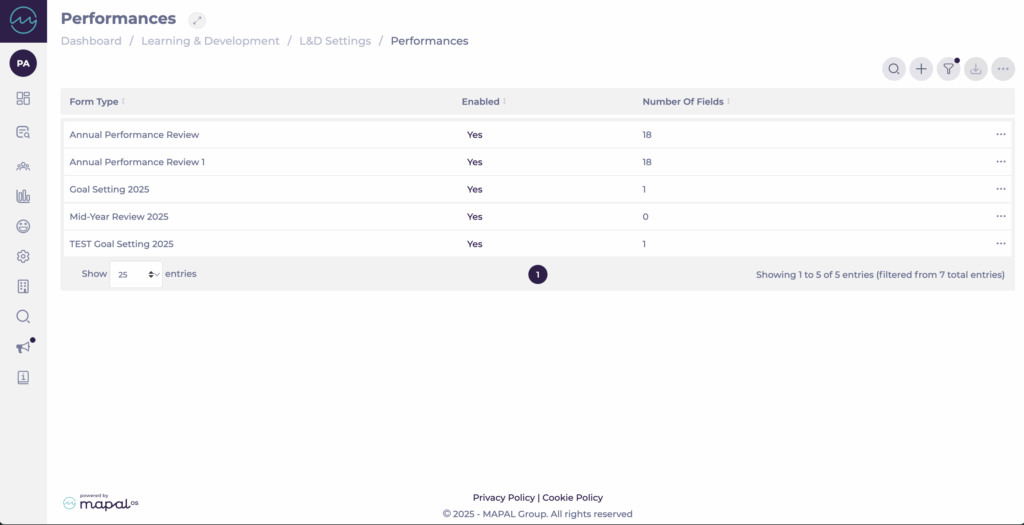Open row menu for Mid-Year Review 2025
This screenshot has width=1024, height=525.
(x=1000, y=216)
